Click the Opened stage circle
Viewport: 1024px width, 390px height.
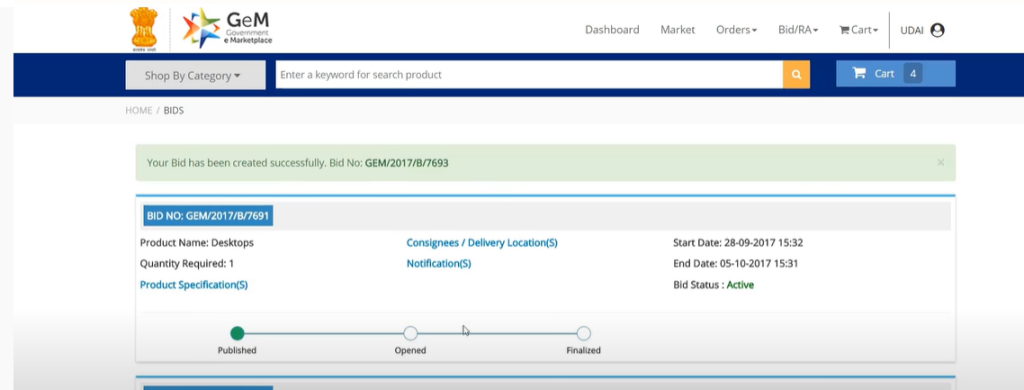[x=410, y=333]
